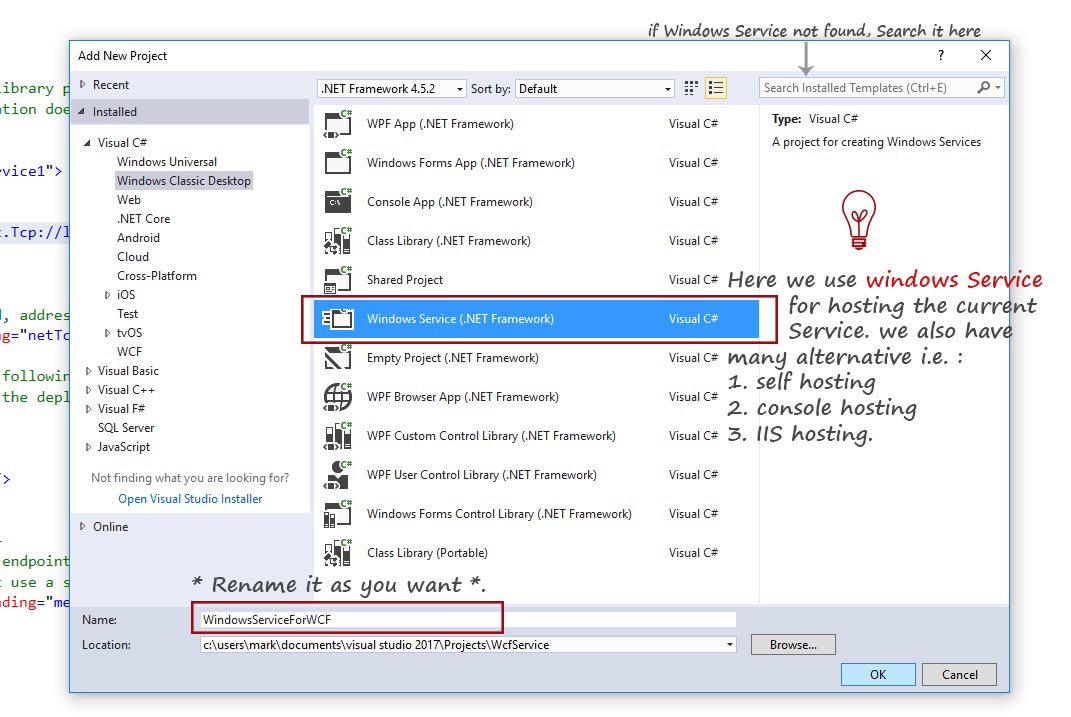The height and width of the screenshot is (717, 1071).
Task: Close the Add New Project dialog
Action: (x=986, y=55)
